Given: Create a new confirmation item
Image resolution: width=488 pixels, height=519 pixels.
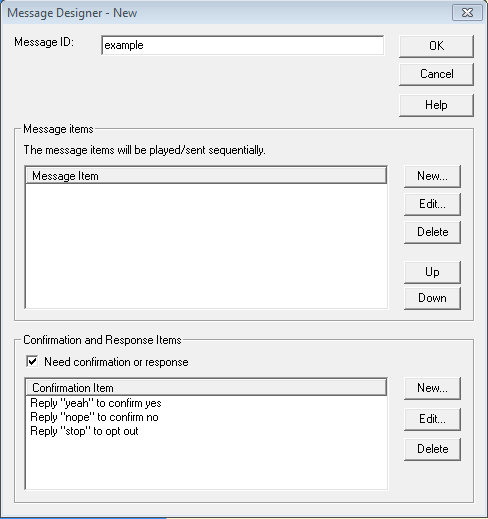Looking at the screenshot, I should tap(432, 388).
